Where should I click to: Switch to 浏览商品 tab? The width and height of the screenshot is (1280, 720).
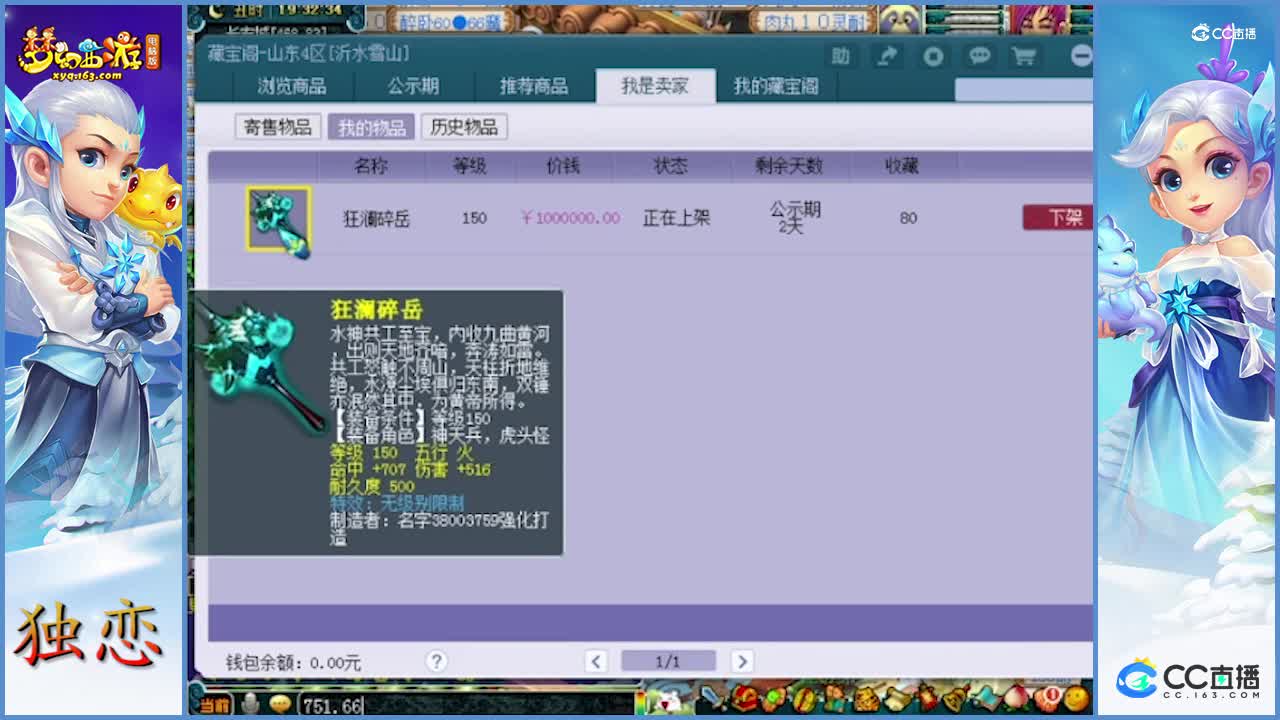pyautogui.click(x=292, y=86)
